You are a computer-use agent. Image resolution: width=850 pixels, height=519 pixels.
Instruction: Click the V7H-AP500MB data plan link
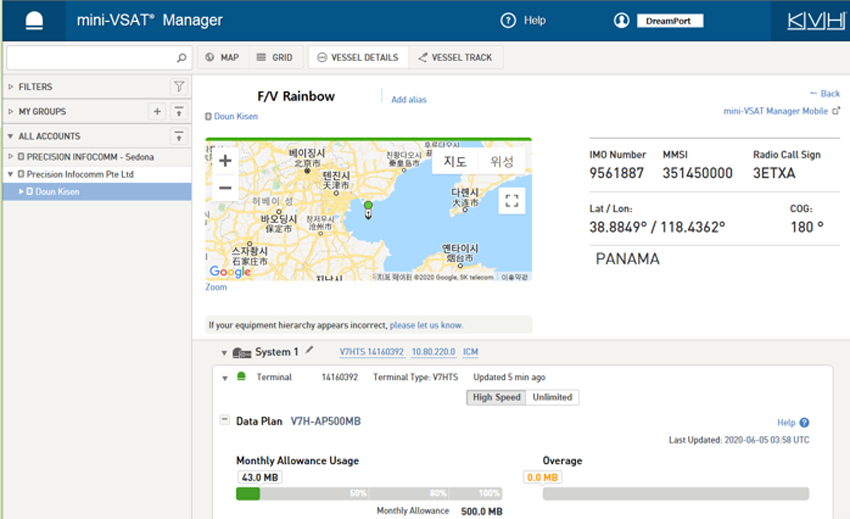pyautogui.click(x=325, y=421)
